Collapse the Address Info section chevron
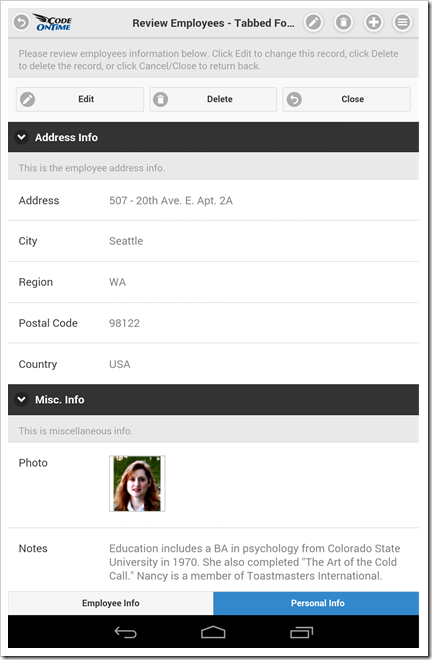The image size is (432, 660). point(21,137)
